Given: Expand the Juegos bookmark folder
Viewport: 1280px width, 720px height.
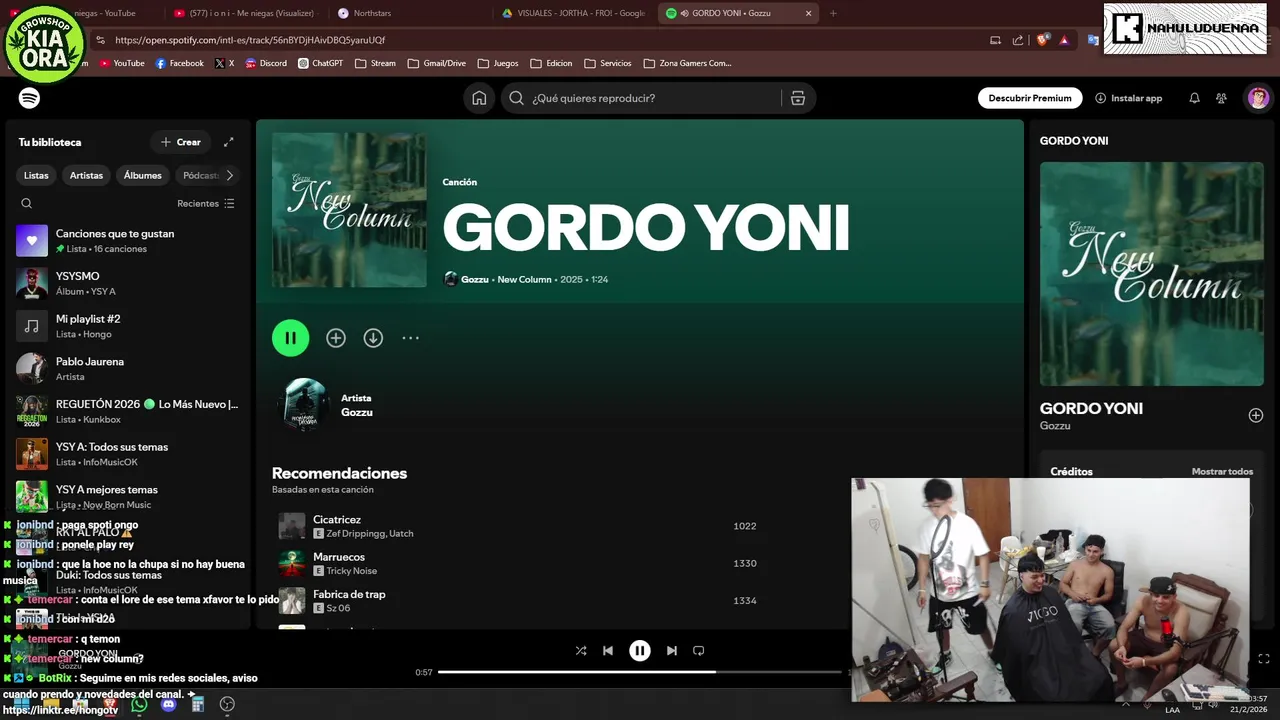Looking at the screenshot, I should tap(498, 63).
